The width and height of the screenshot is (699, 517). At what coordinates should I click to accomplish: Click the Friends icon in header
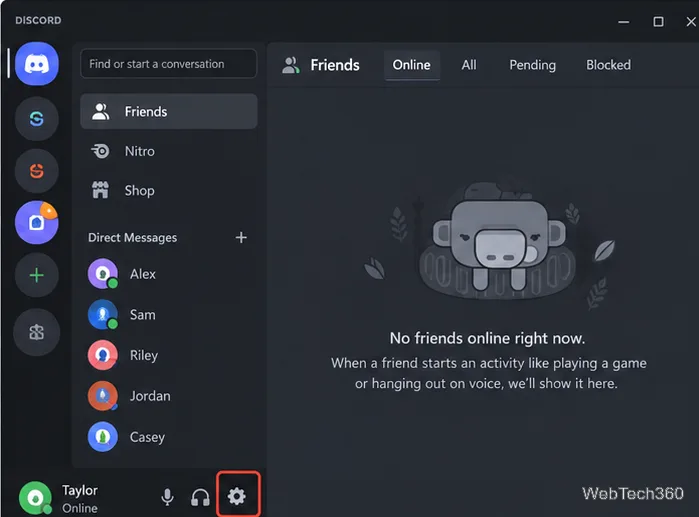click(x=291, y=65)
